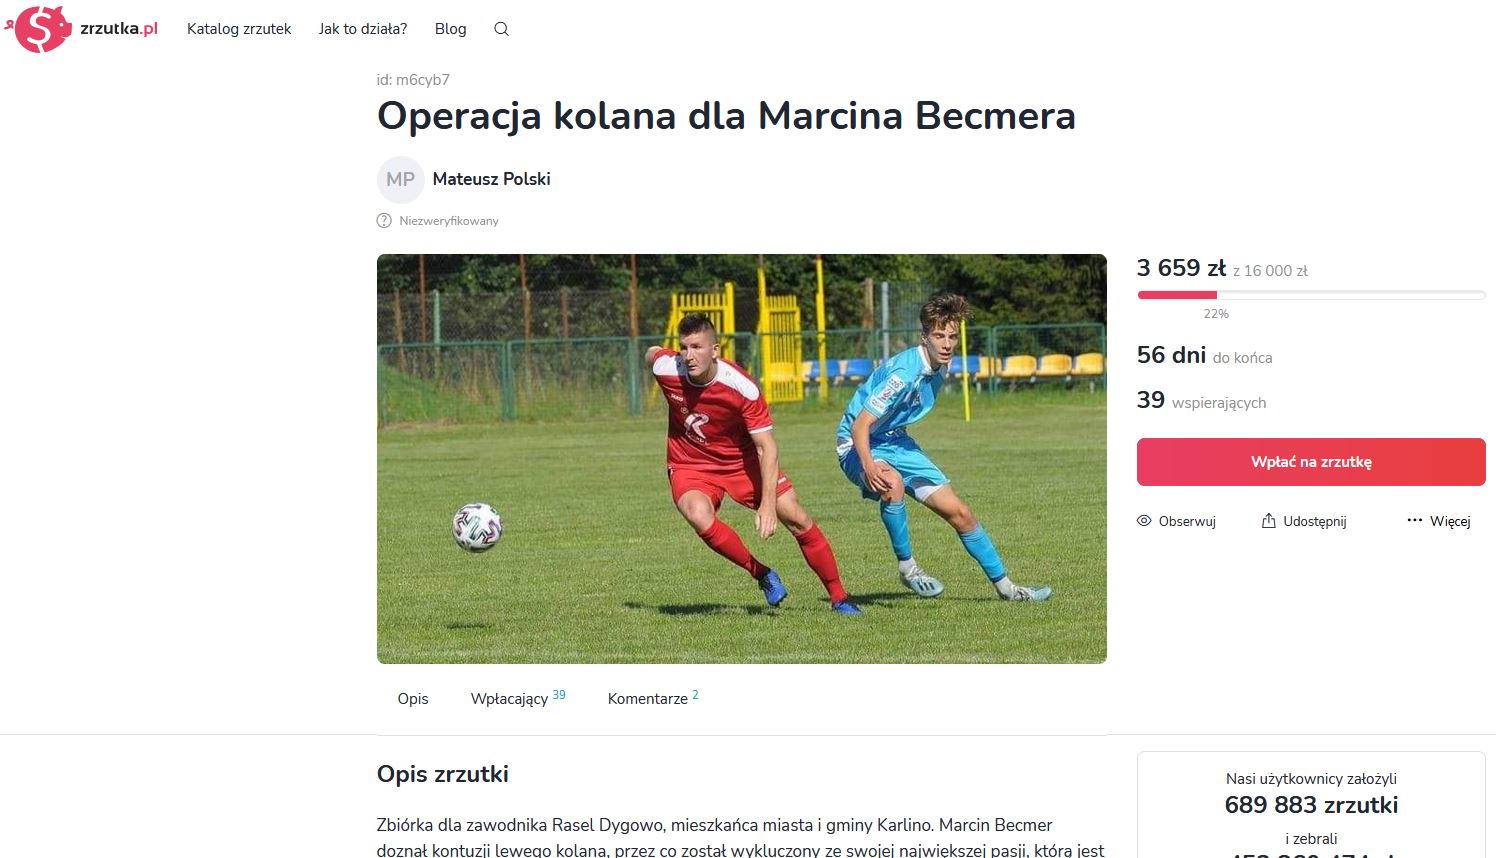The height and width of the screenshot is (858, 1496).
Task: Open the Komentarze tab
Action: click(x=653, y=698)
